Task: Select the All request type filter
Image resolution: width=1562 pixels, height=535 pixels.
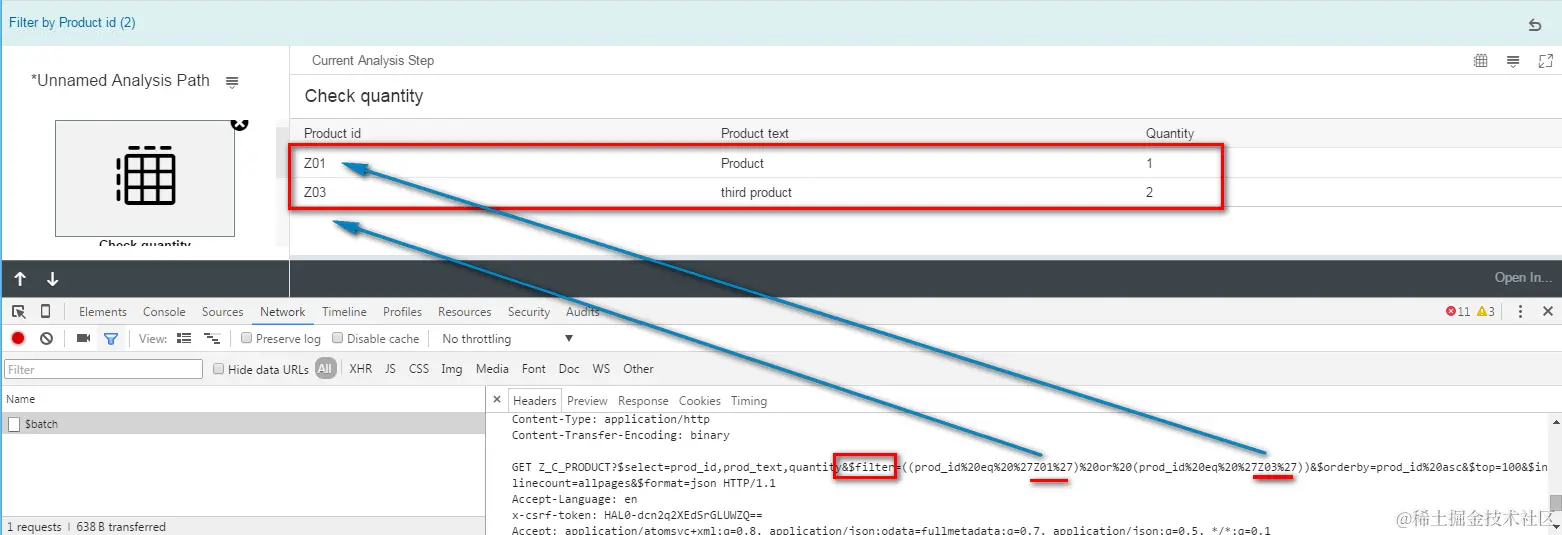Action: point(325,369)
